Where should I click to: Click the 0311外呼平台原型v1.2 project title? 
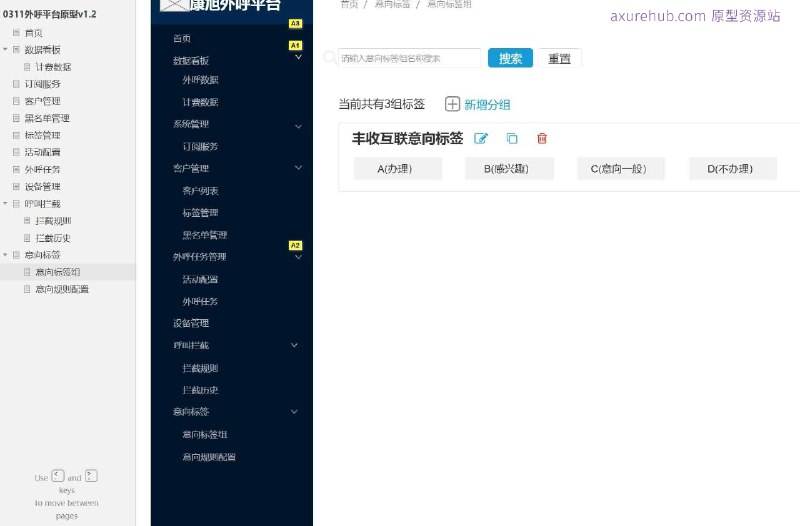click(49, 14)
